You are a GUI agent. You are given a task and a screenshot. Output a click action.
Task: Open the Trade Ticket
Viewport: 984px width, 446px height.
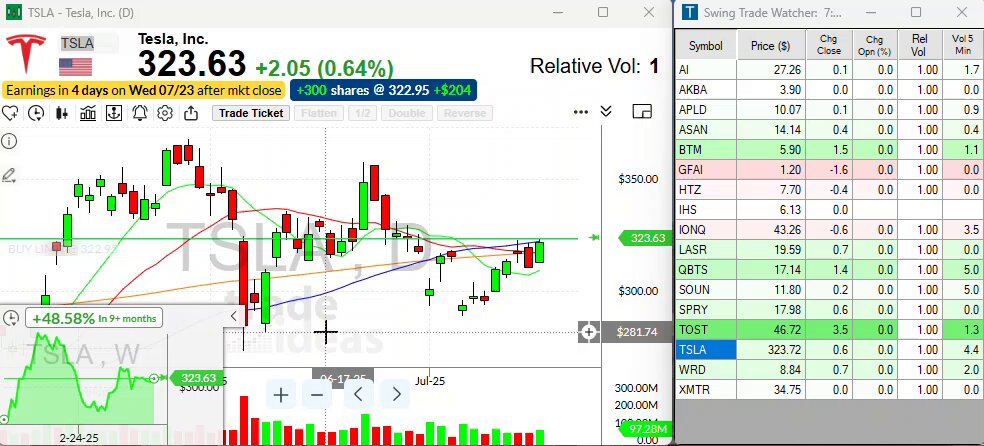(251, 114)
